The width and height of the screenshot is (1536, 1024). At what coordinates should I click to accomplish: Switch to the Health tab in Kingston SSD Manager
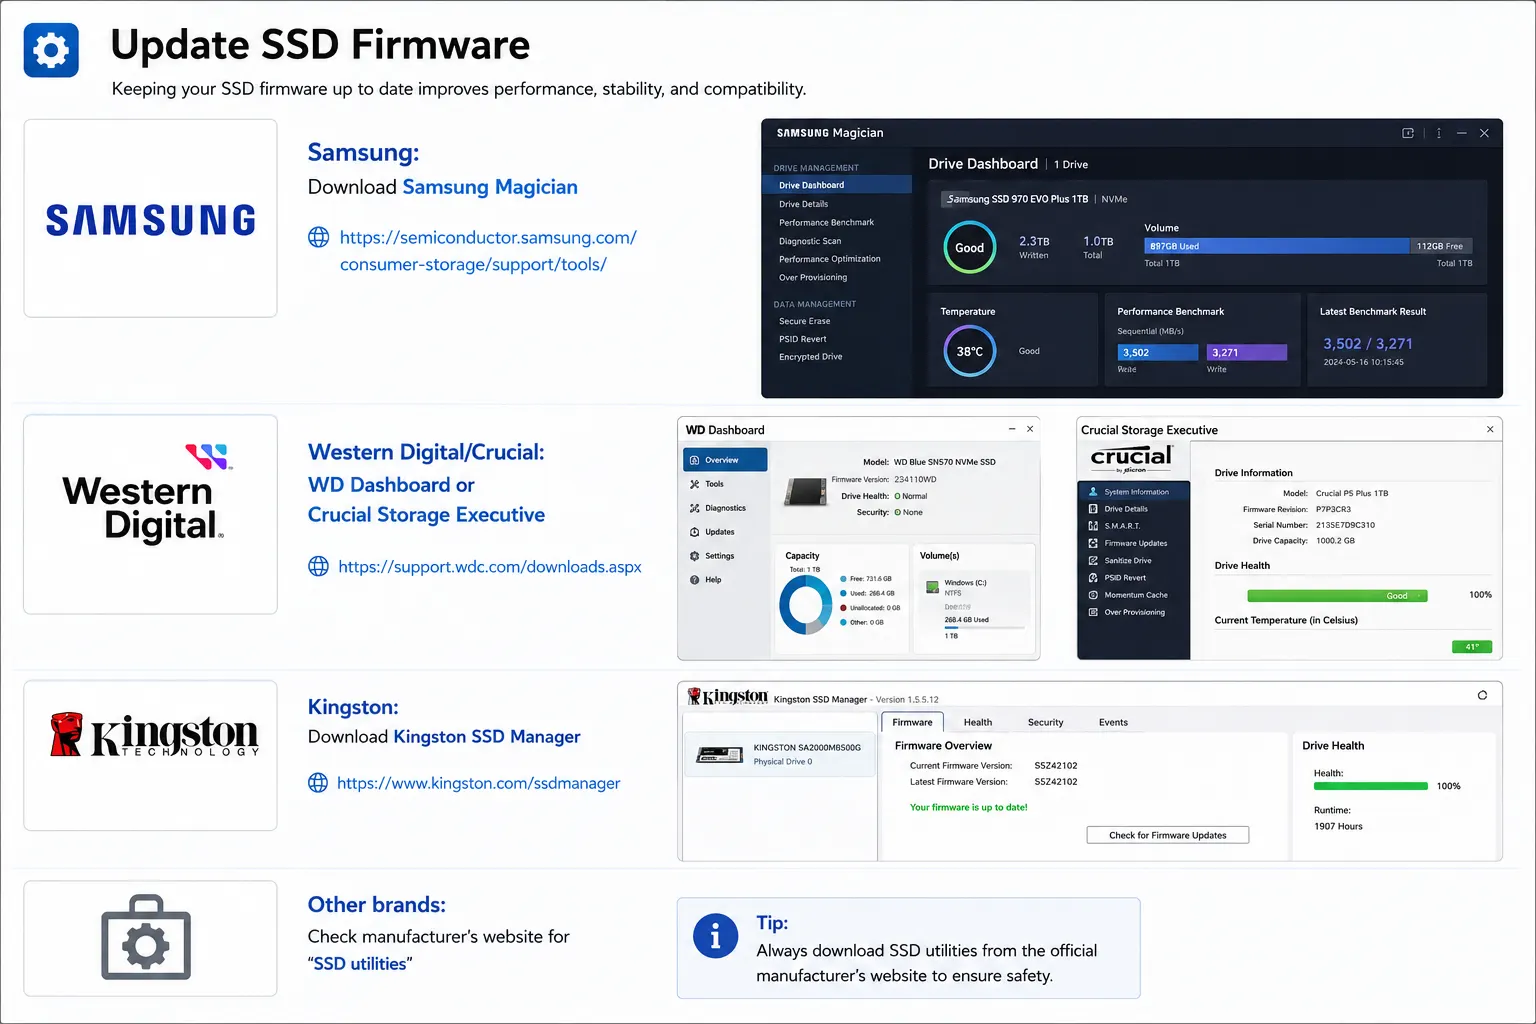pyautogui.click(x=978, y=722)
